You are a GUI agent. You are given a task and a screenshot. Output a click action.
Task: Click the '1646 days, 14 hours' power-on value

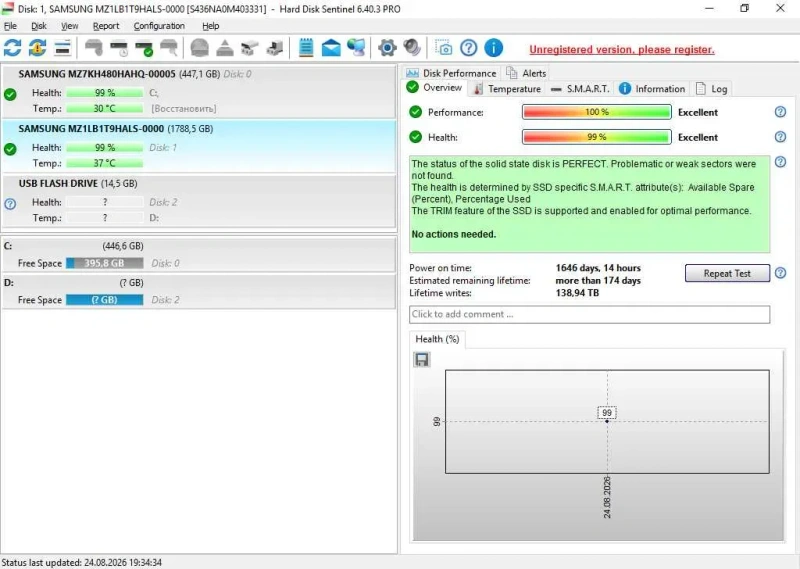click(x=598, y=268)
